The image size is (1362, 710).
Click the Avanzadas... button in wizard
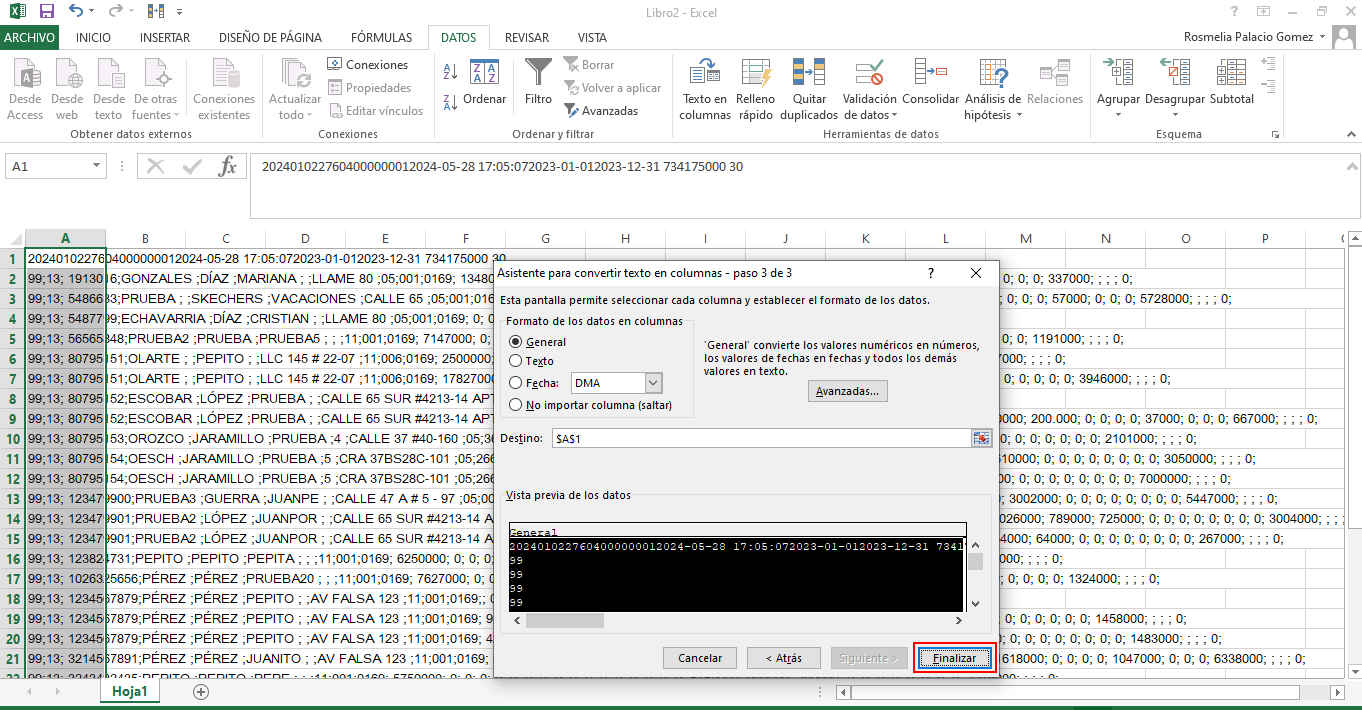coord(847,391)
